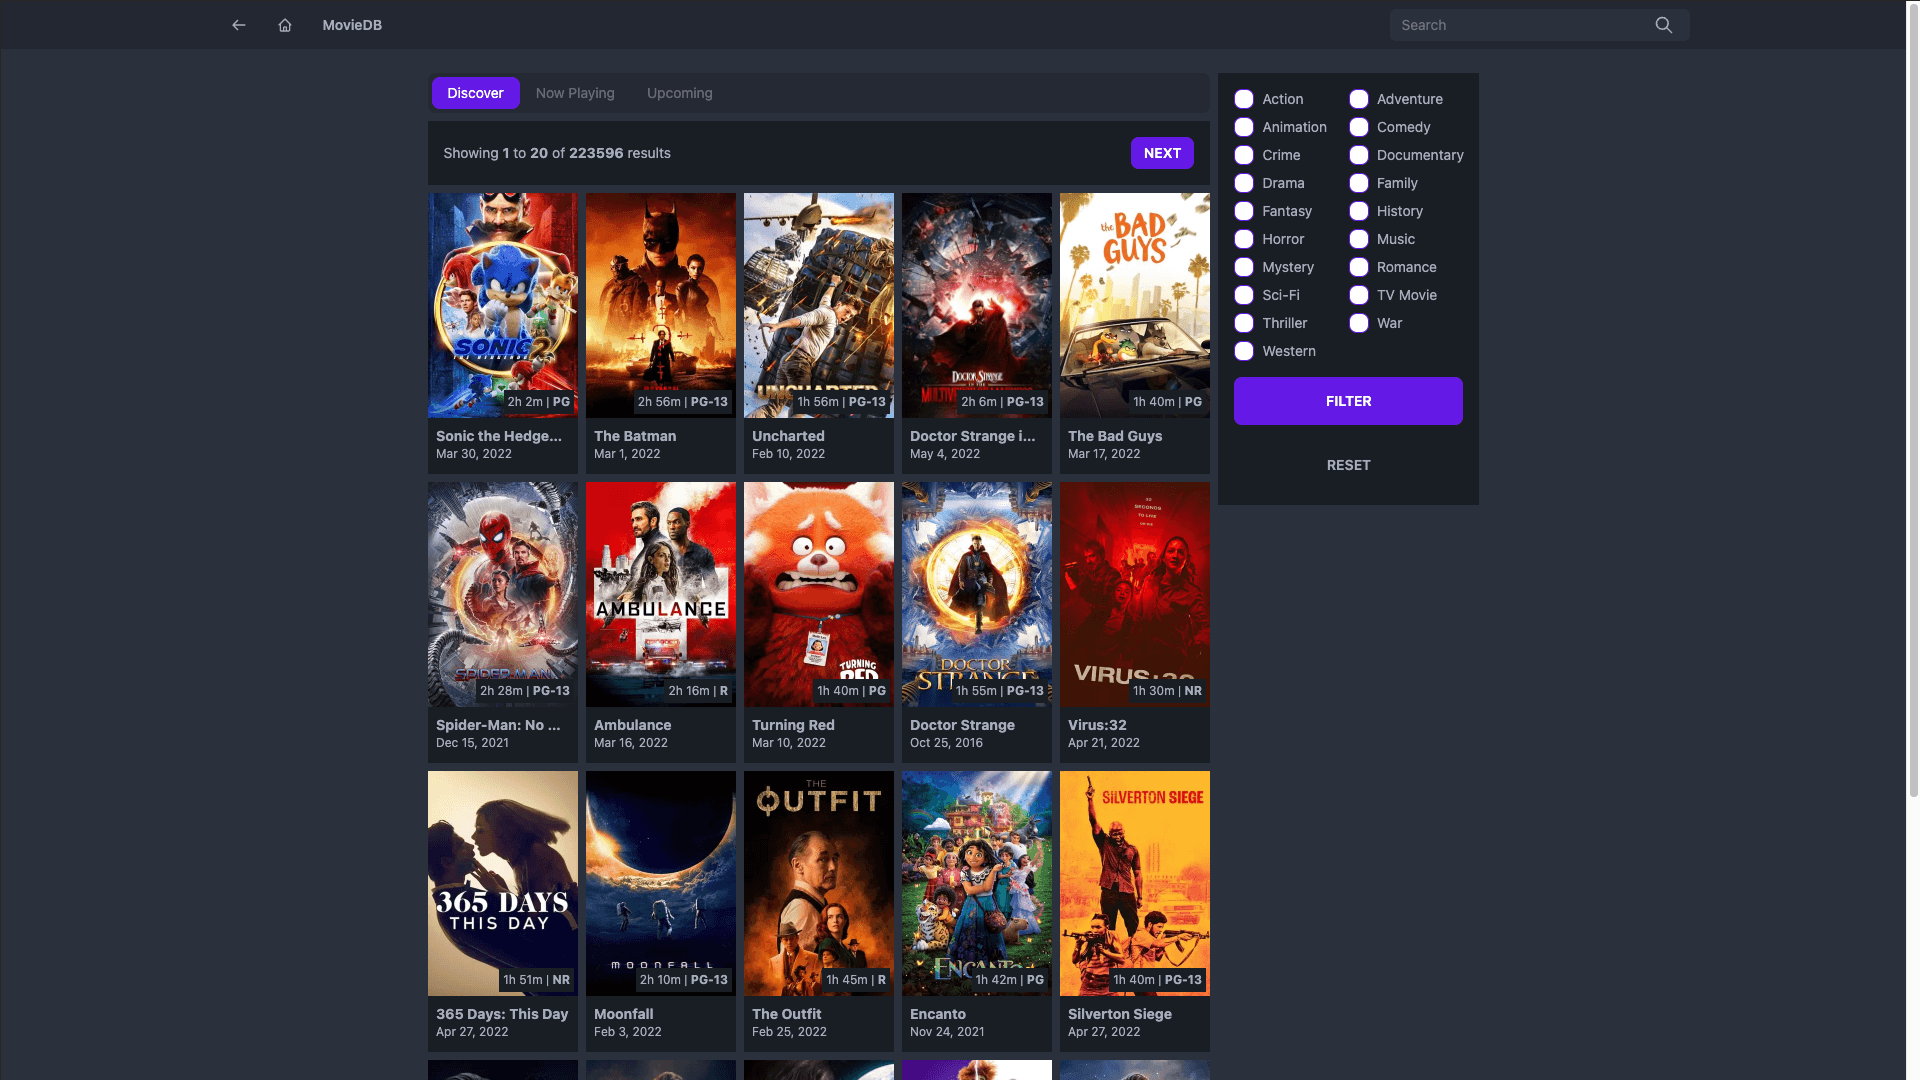Click the 'The Bad Guys' title text
The image size is (1920, 1080).
[x=1115, y=436]
